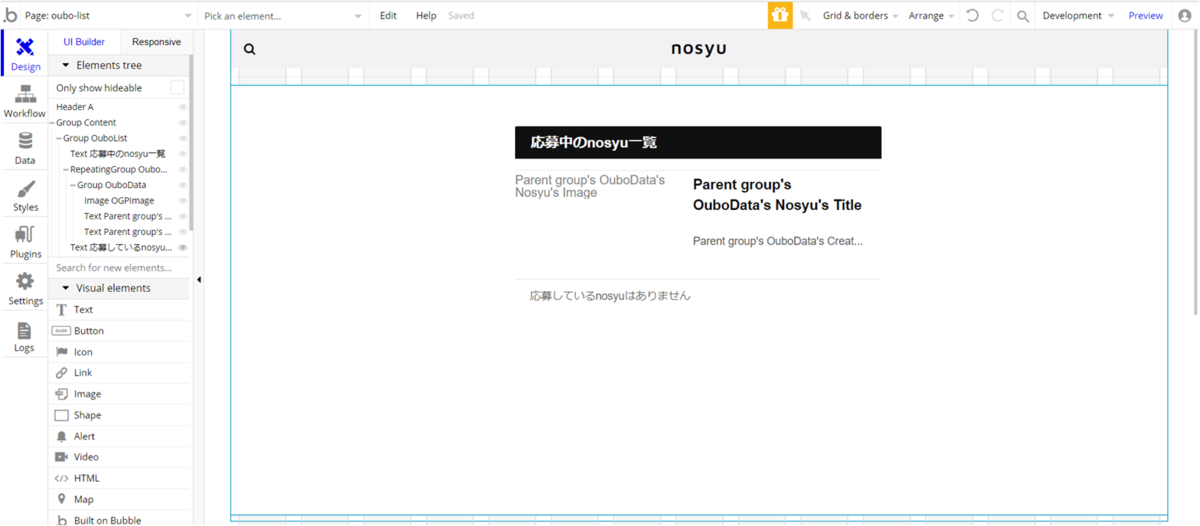Select the Nosyu's Image placeholder on canvas
This screenshot has height=526, width=1200.
tap(590, 186)
